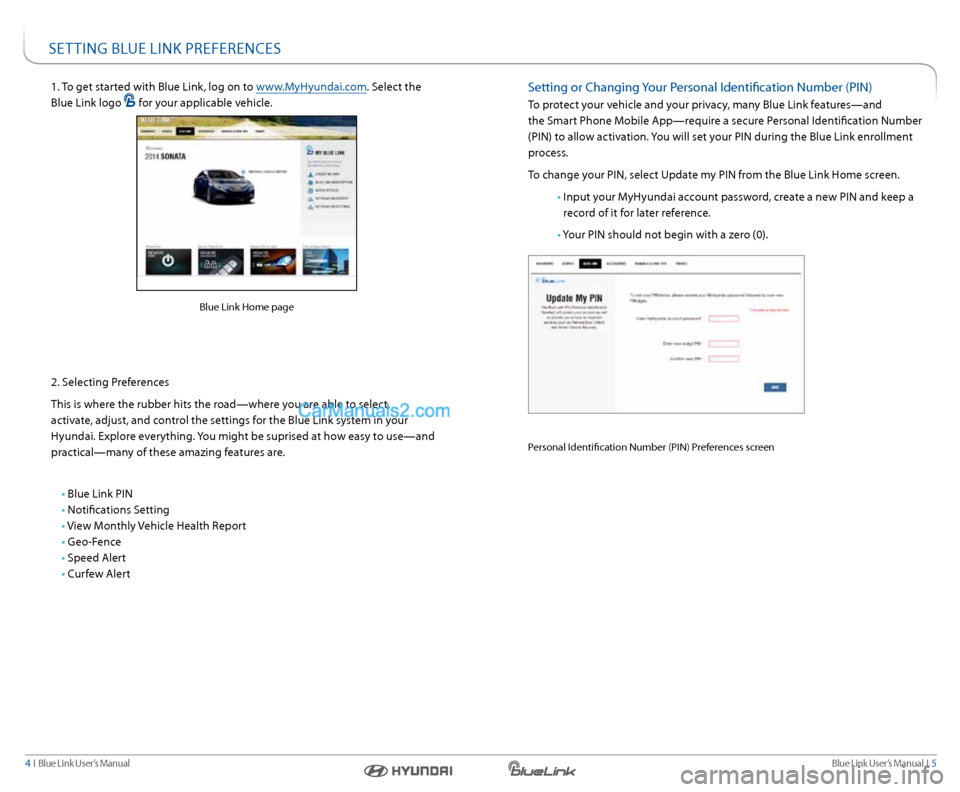Click the '4 | Blue Link User's Manual' footer text
960x792 pixels.
tap(77, 763)
